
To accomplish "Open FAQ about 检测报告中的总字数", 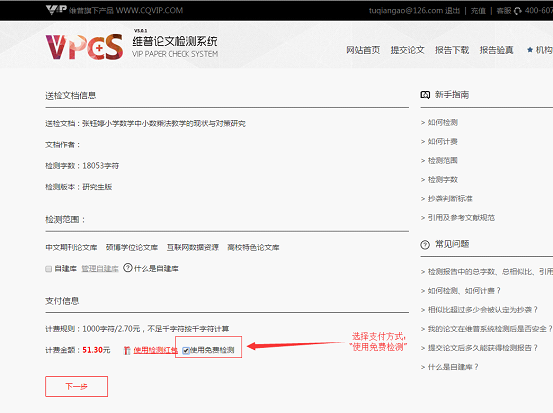I will tap(490, 272).
